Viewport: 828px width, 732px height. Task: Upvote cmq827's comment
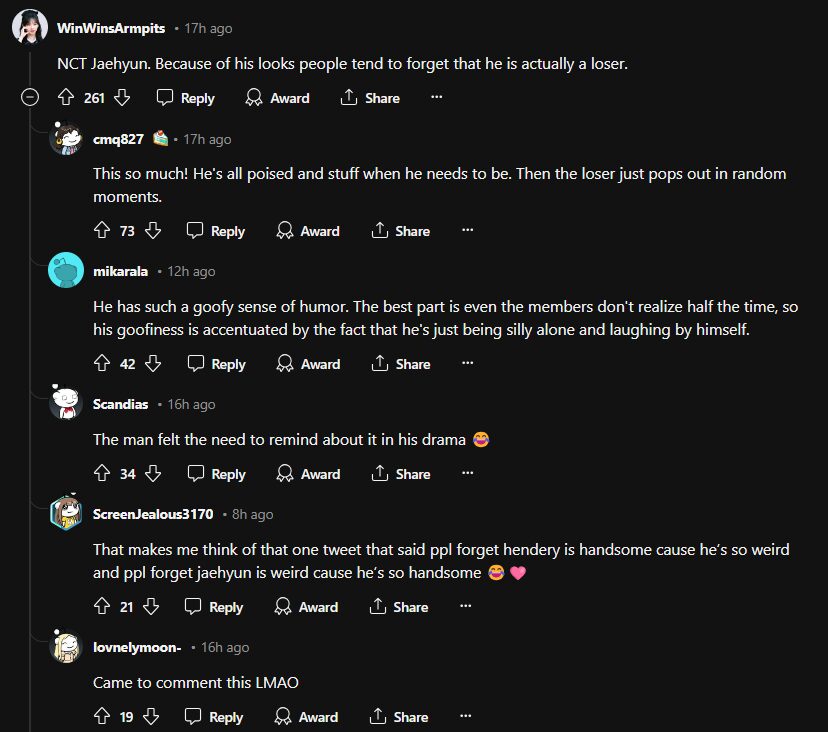tap(101, 231)
